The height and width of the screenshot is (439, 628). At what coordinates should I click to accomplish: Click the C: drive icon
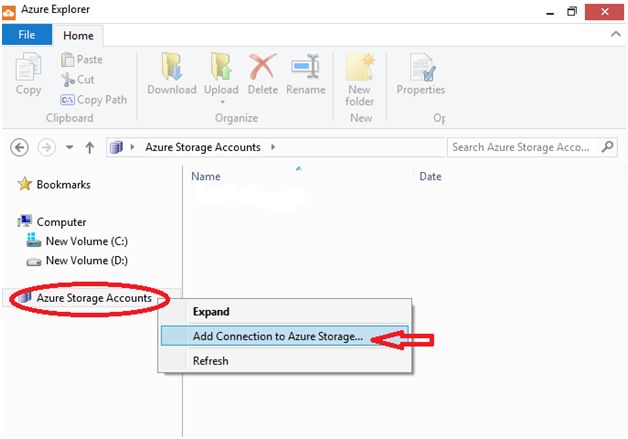34,240
